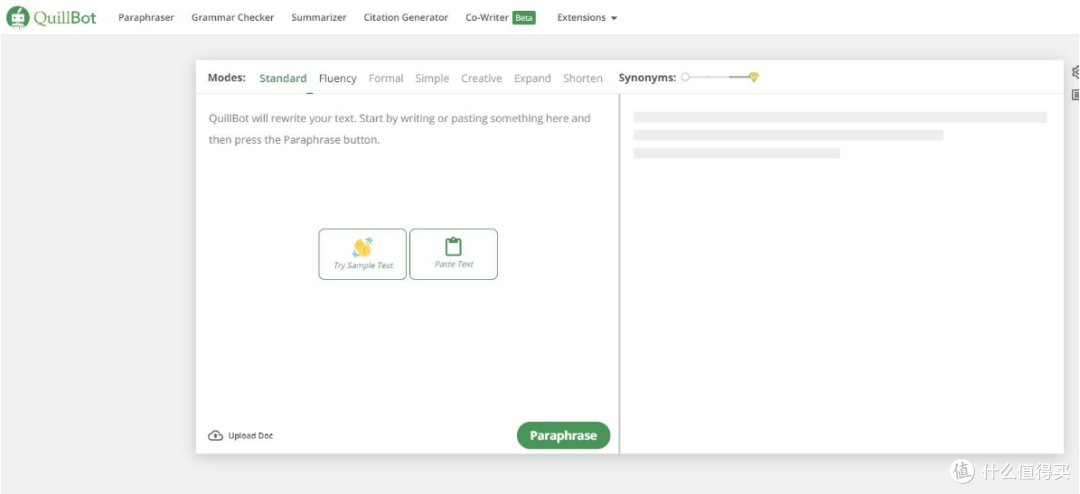Click the paraphrased output panel
The height and width of the screenshot is (494, 1080).
click(842, 274)
